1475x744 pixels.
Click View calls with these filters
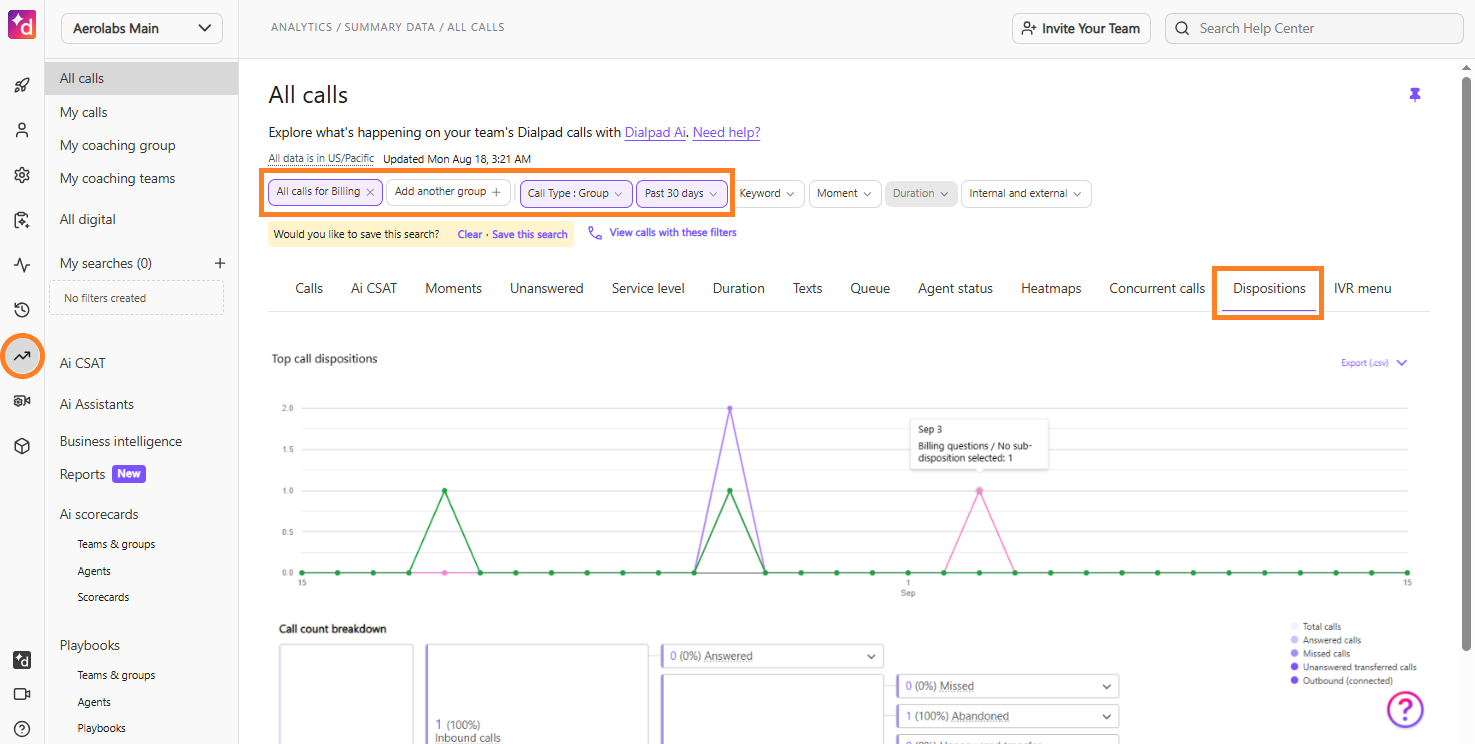pyautogui.click(x=673, y=232)
